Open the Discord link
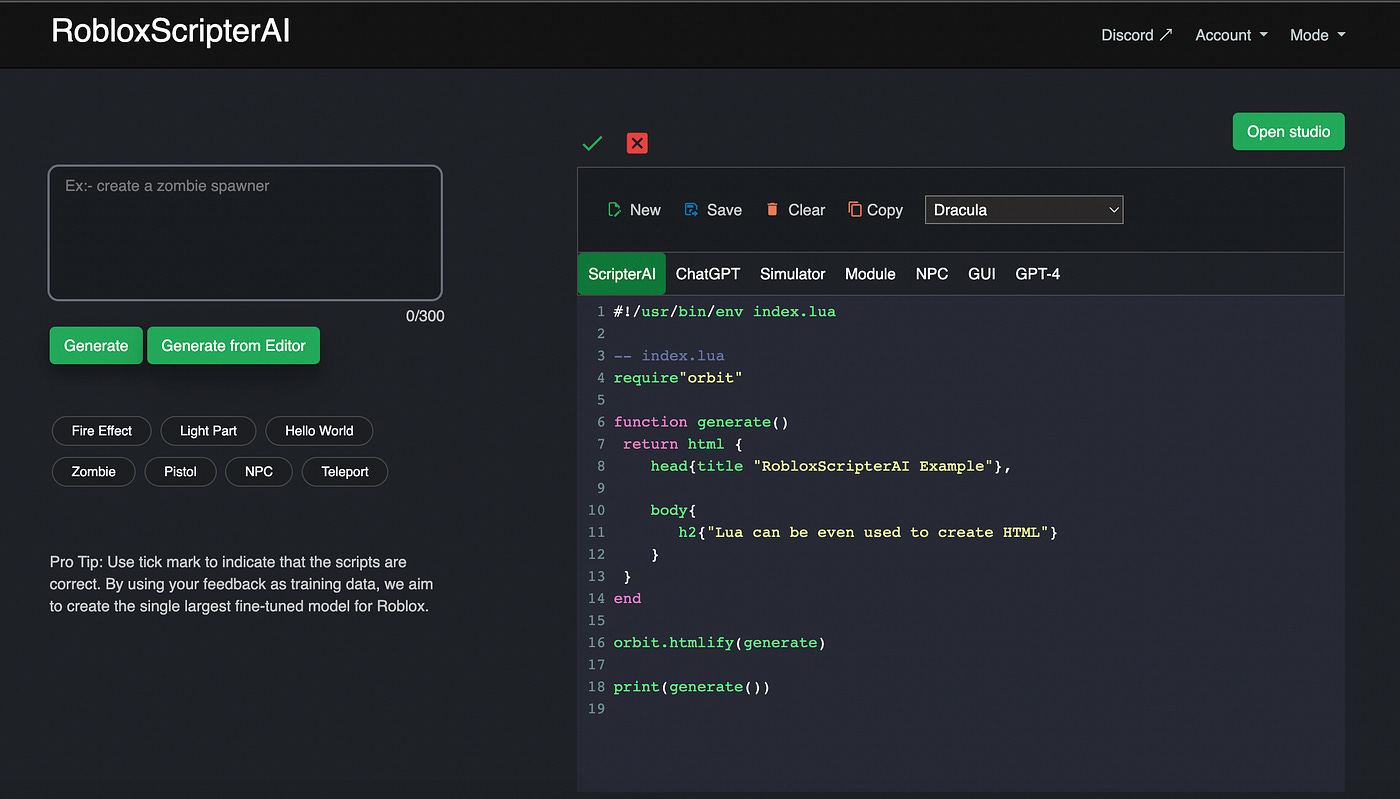The height and width of the screenshot is (799, 1400). (1136, 35)
